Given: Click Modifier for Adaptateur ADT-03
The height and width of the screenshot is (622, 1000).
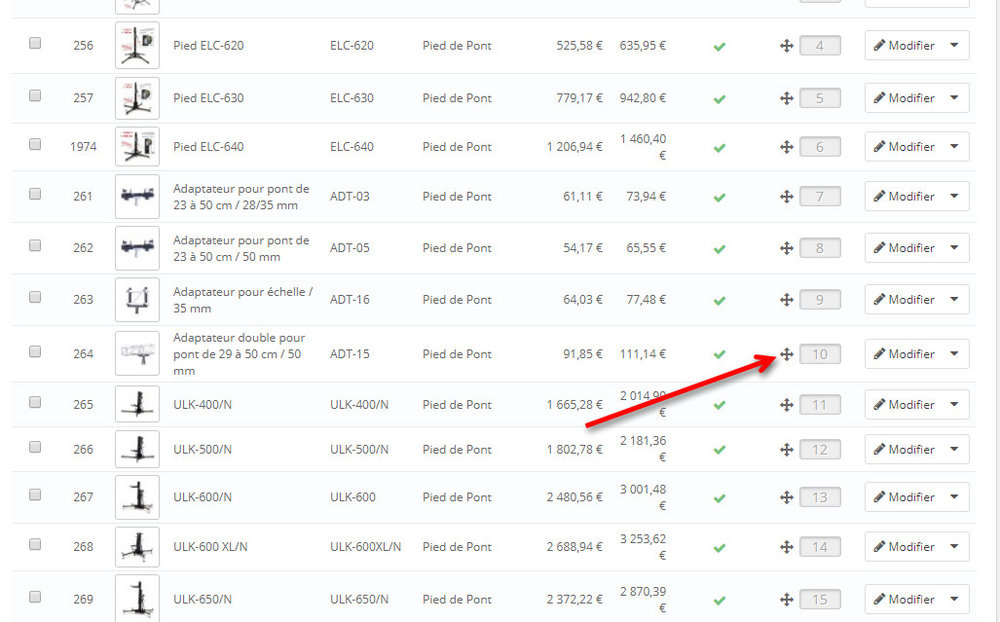Looking at the screenshot, I should point(904,196).
